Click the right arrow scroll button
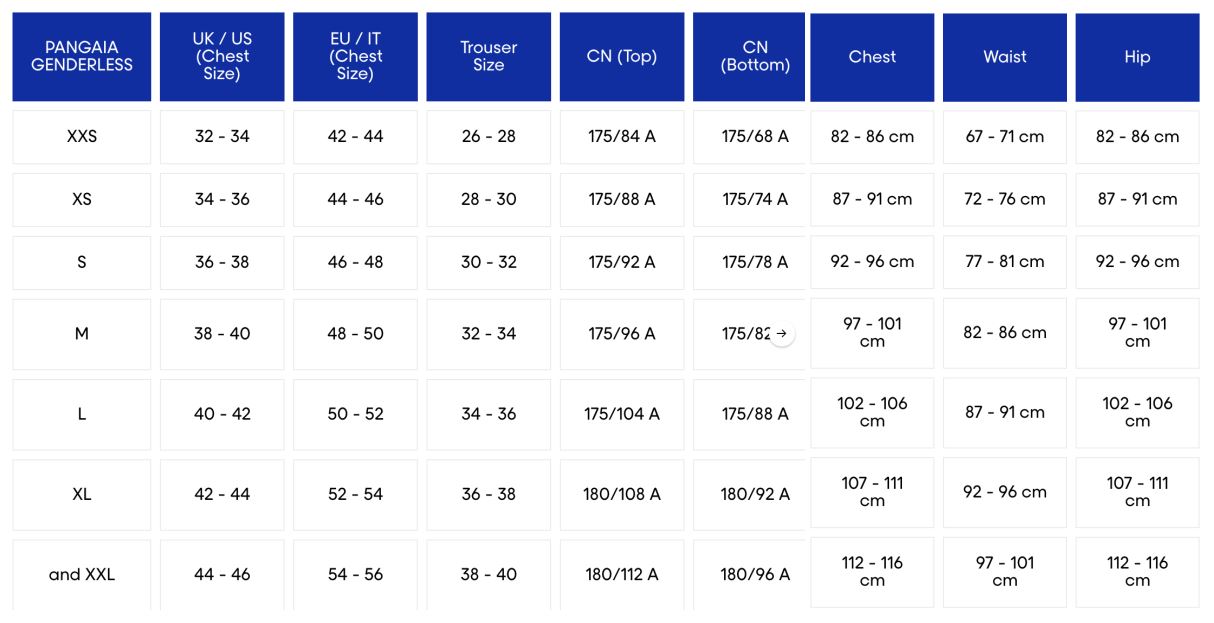Viewport: 1214px width, 623px height. point(782,334)
